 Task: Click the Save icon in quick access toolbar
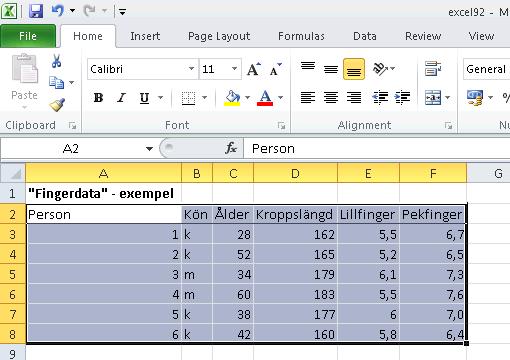(36, 11)
